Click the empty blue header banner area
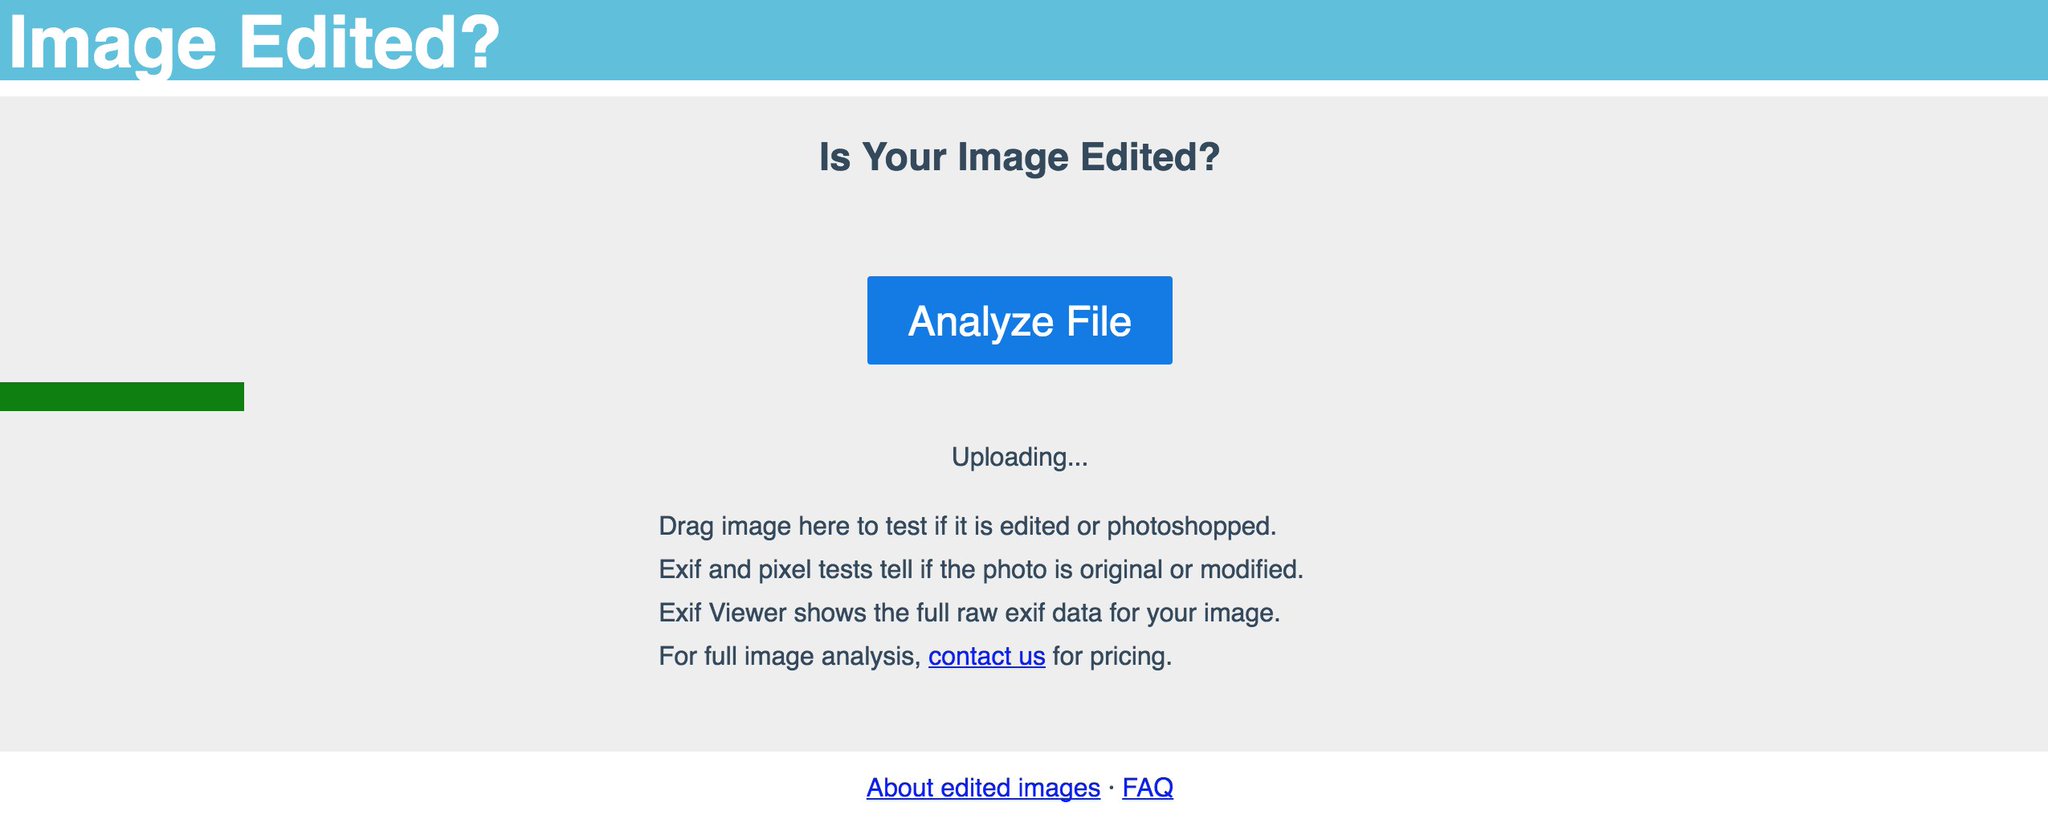The width and height of the screenshot is (2048, 827). 1300,40
